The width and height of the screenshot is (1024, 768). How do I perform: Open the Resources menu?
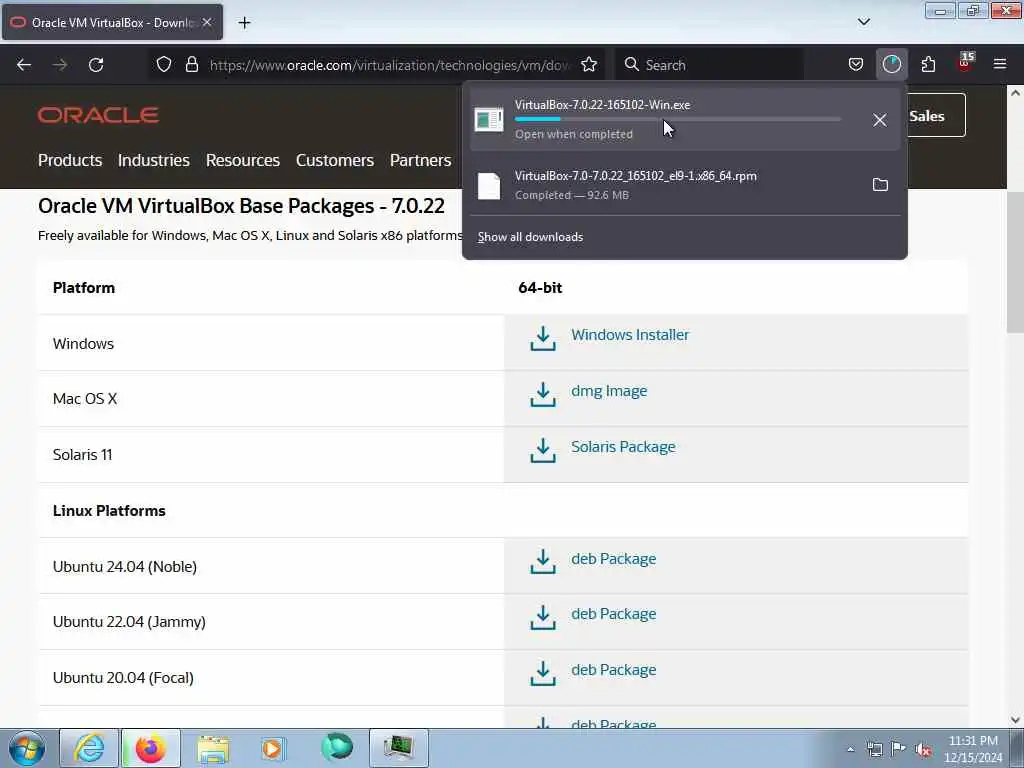(x=243, y=160)
